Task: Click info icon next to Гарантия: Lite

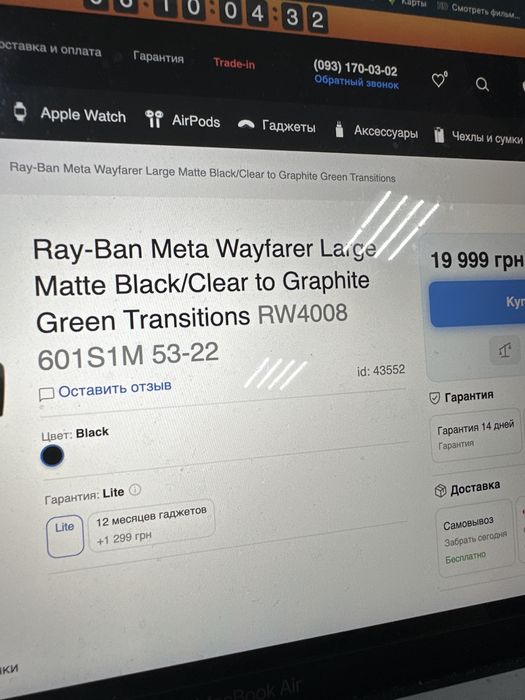Action: [135, 490]
